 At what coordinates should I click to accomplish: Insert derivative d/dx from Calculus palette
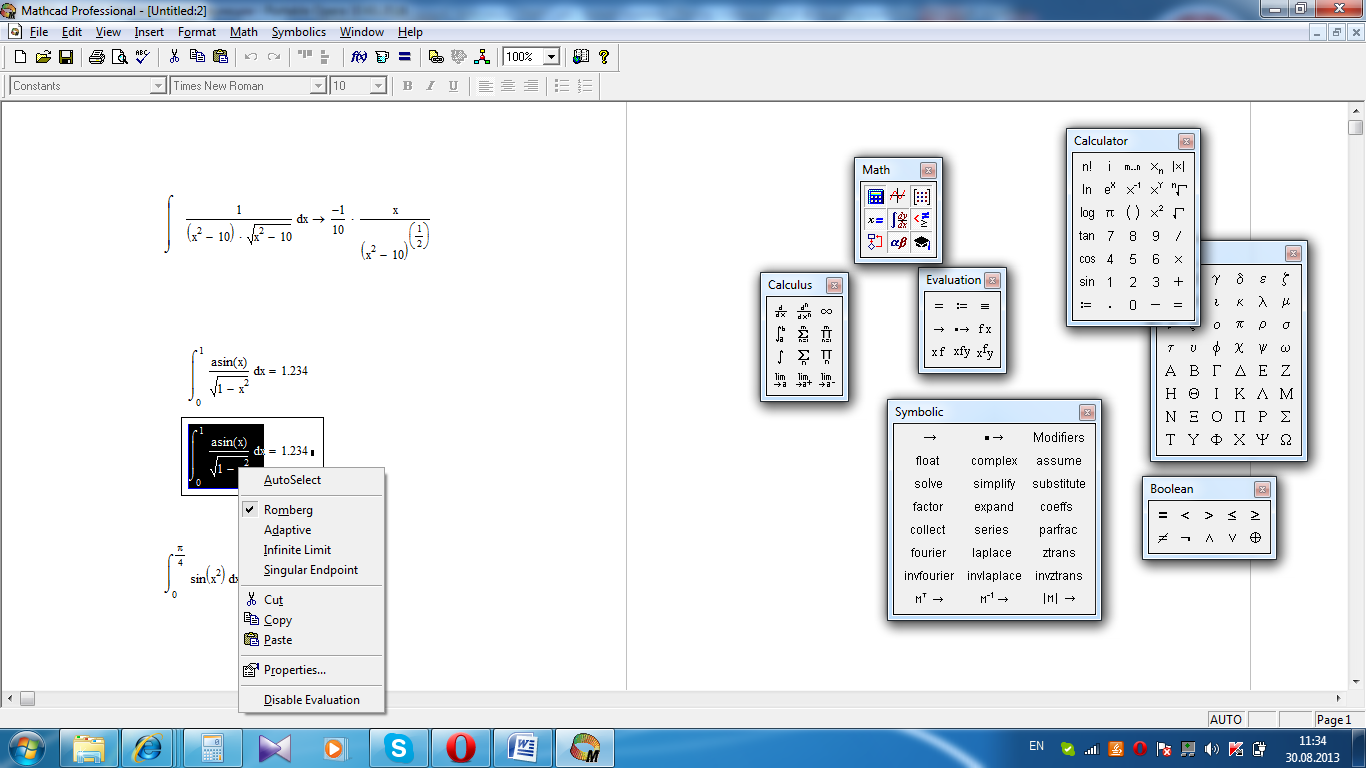click(780, 311)
